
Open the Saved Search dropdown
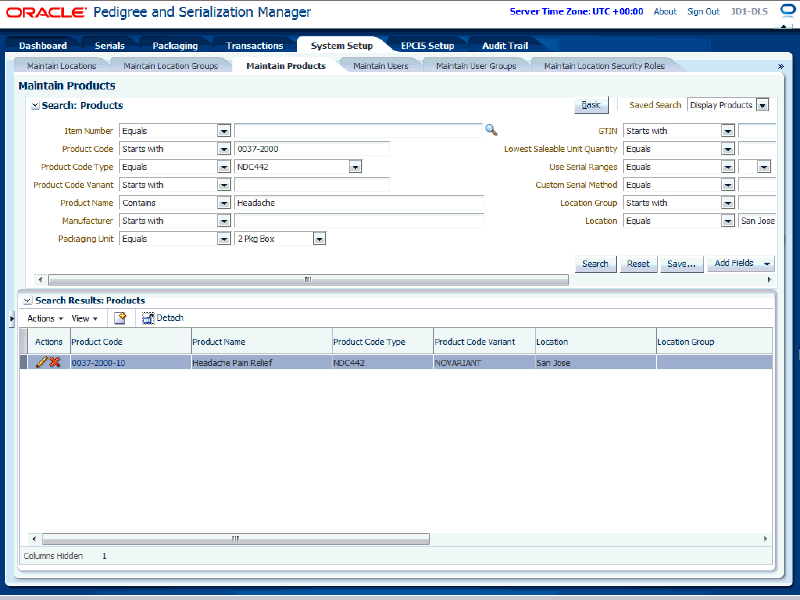(763, 105)
